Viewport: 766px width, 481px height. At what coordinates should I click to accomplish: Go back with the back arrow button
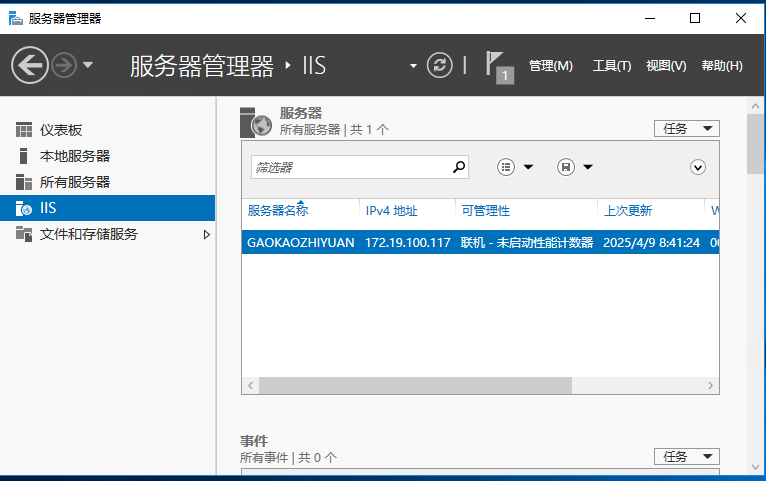30,65
